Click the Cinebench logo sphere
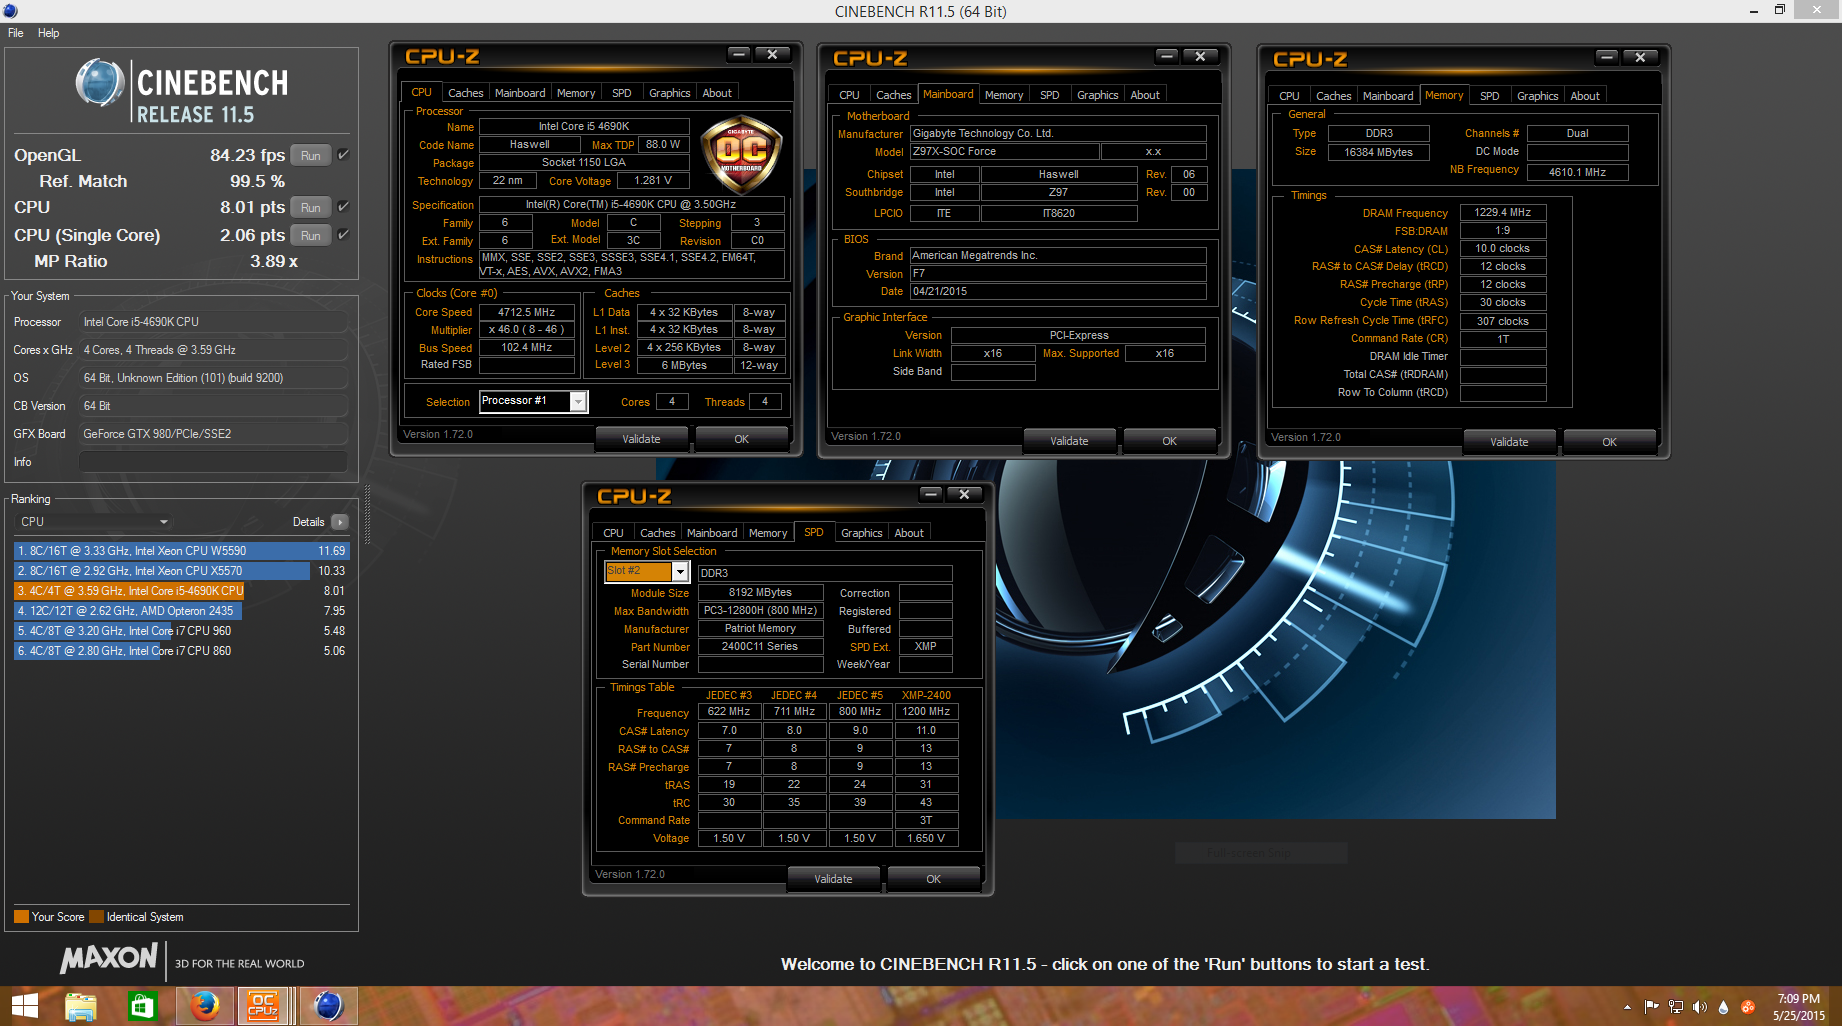This screenshot has height=1026, width=1842. (x=99, y=83)
